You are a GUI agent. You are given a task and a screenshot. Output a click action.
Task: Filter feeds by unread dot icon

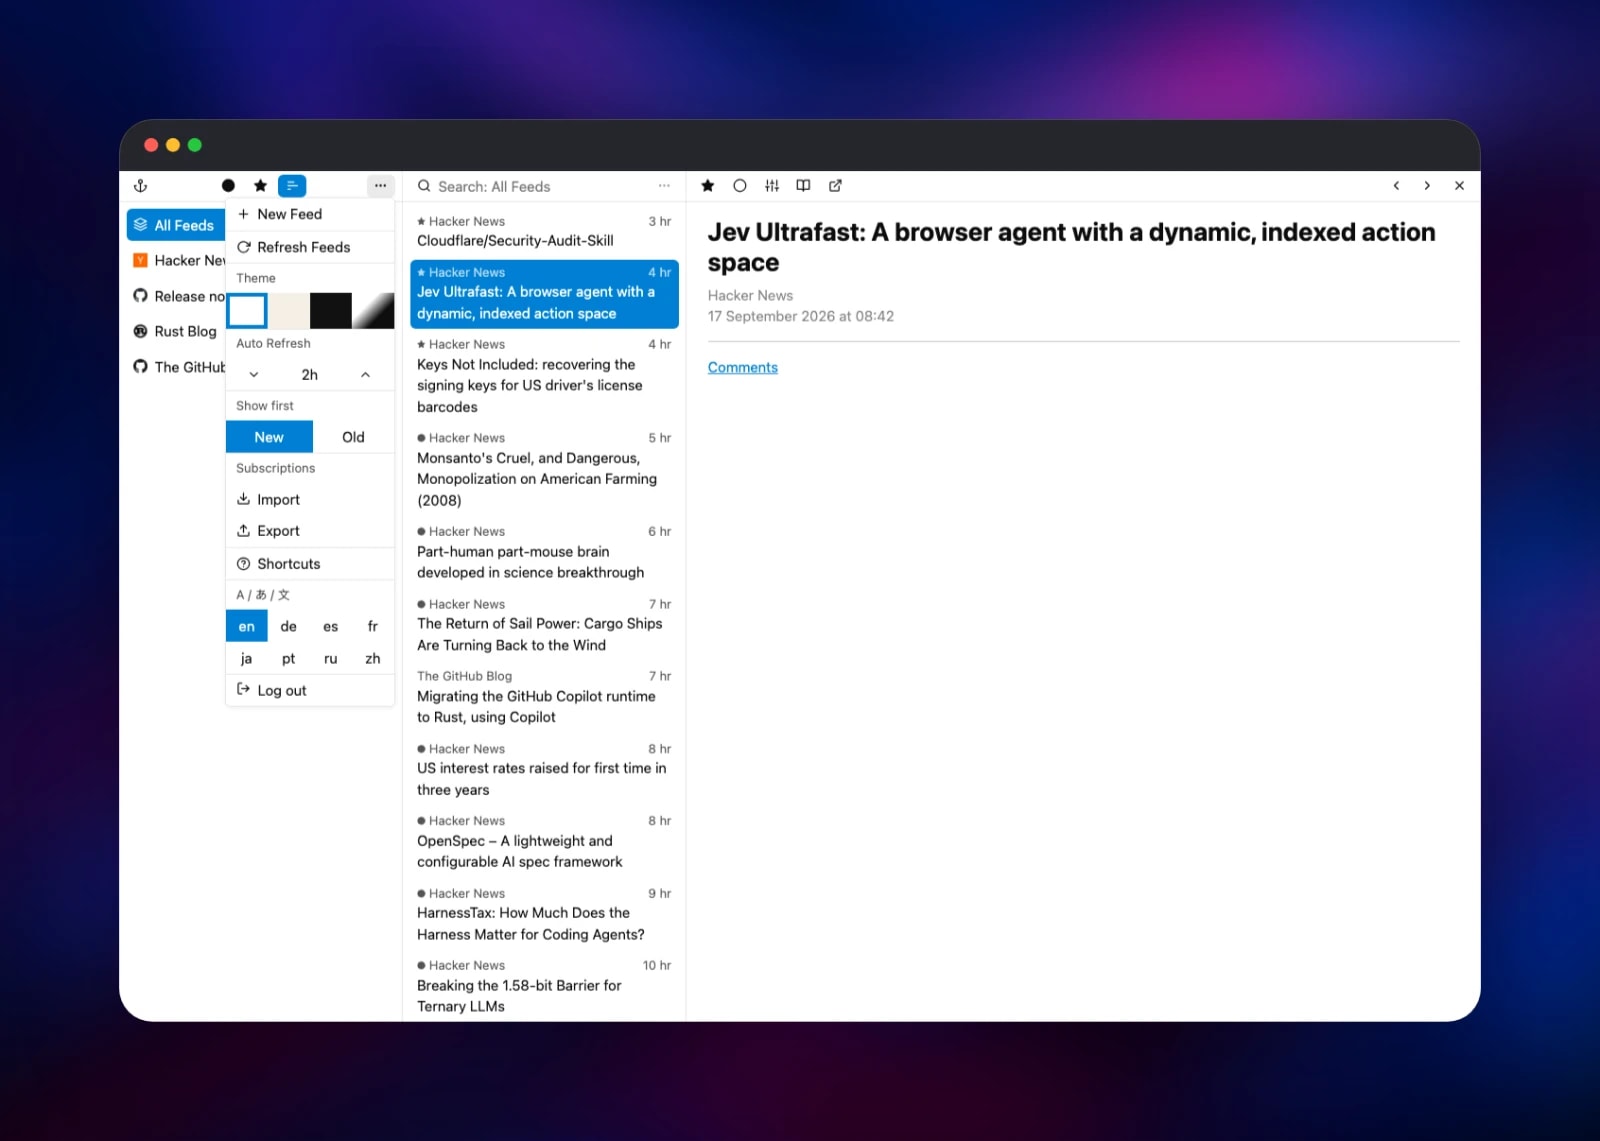coord(228,186)
